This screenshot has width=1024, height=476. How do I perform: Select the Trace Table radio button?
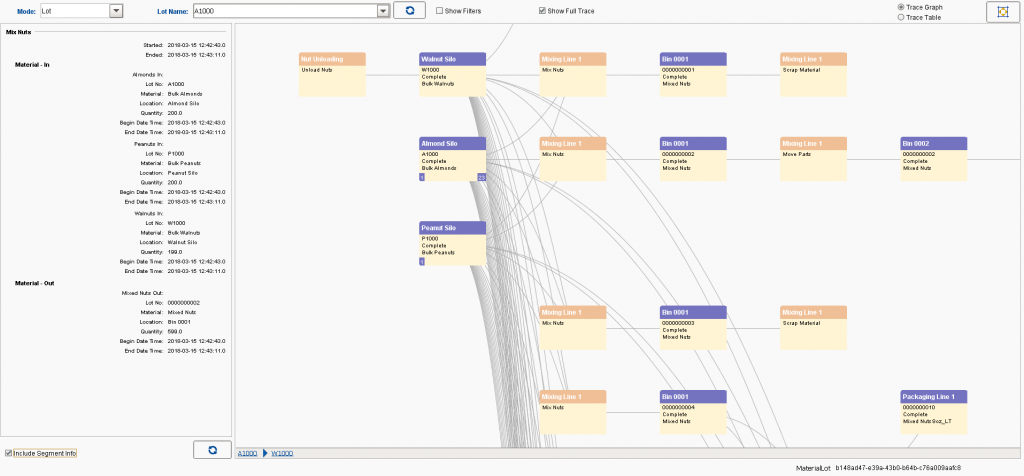tap(901, 18)
